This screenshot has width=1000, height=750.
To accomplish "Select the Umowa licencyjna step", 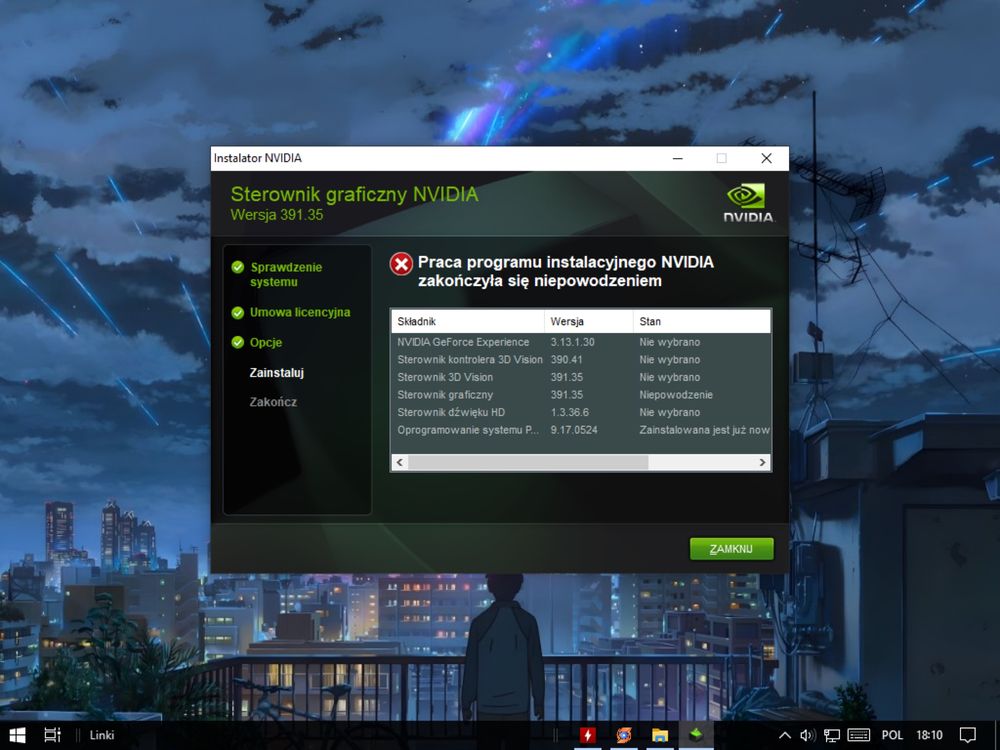I will point(300,312).
